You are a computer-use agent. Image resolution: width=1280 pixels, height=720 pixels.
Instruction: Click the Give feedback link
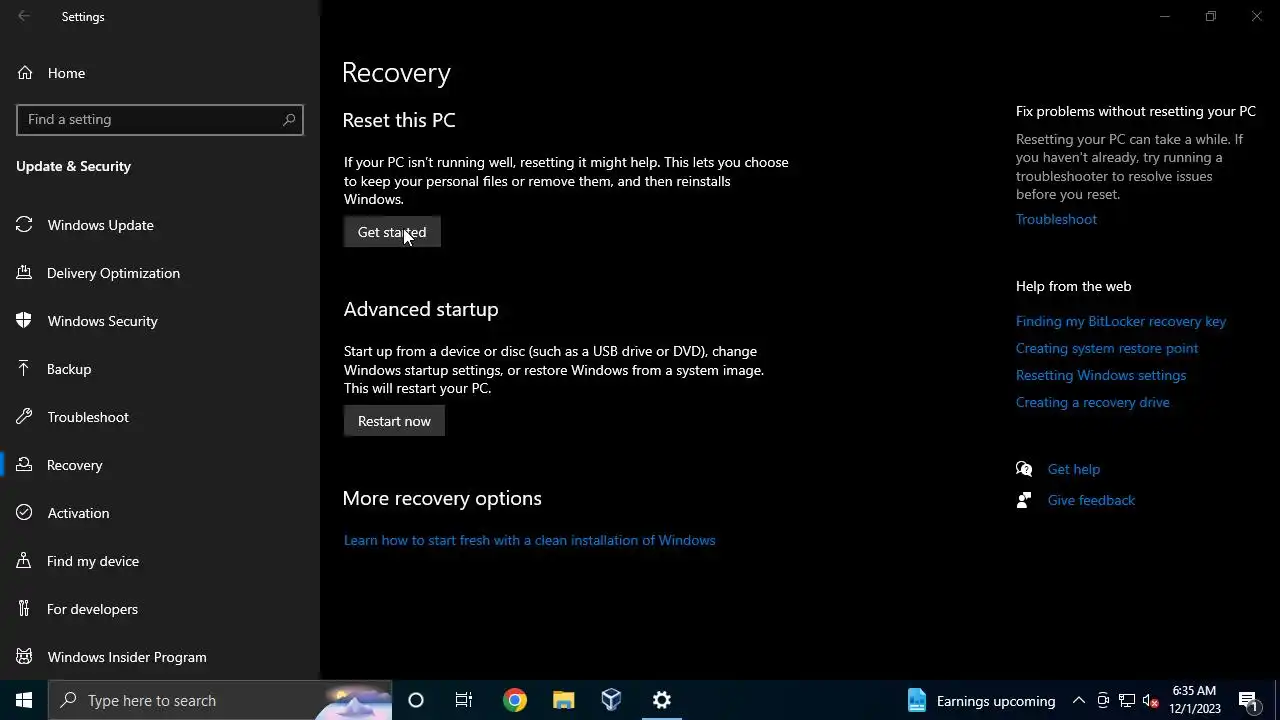[x=1091, y=500]
